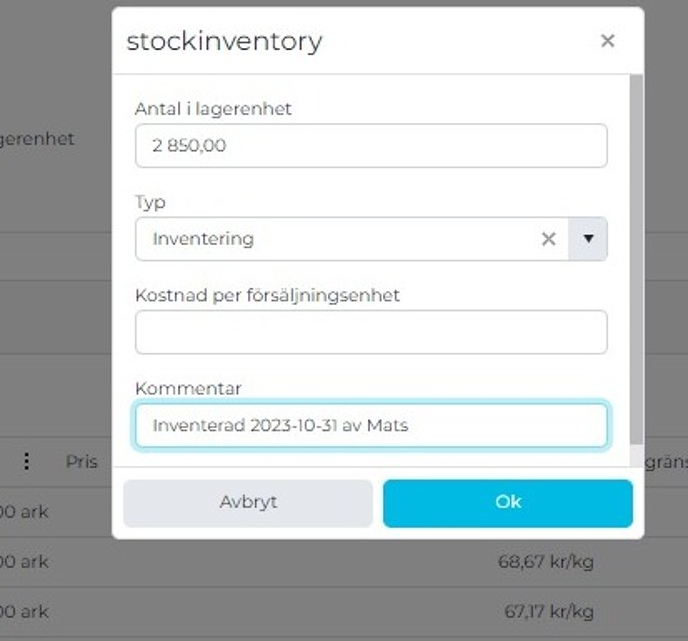Focus the Antal i lagerenhet field

pyautogui.click(x=370, y=146)
